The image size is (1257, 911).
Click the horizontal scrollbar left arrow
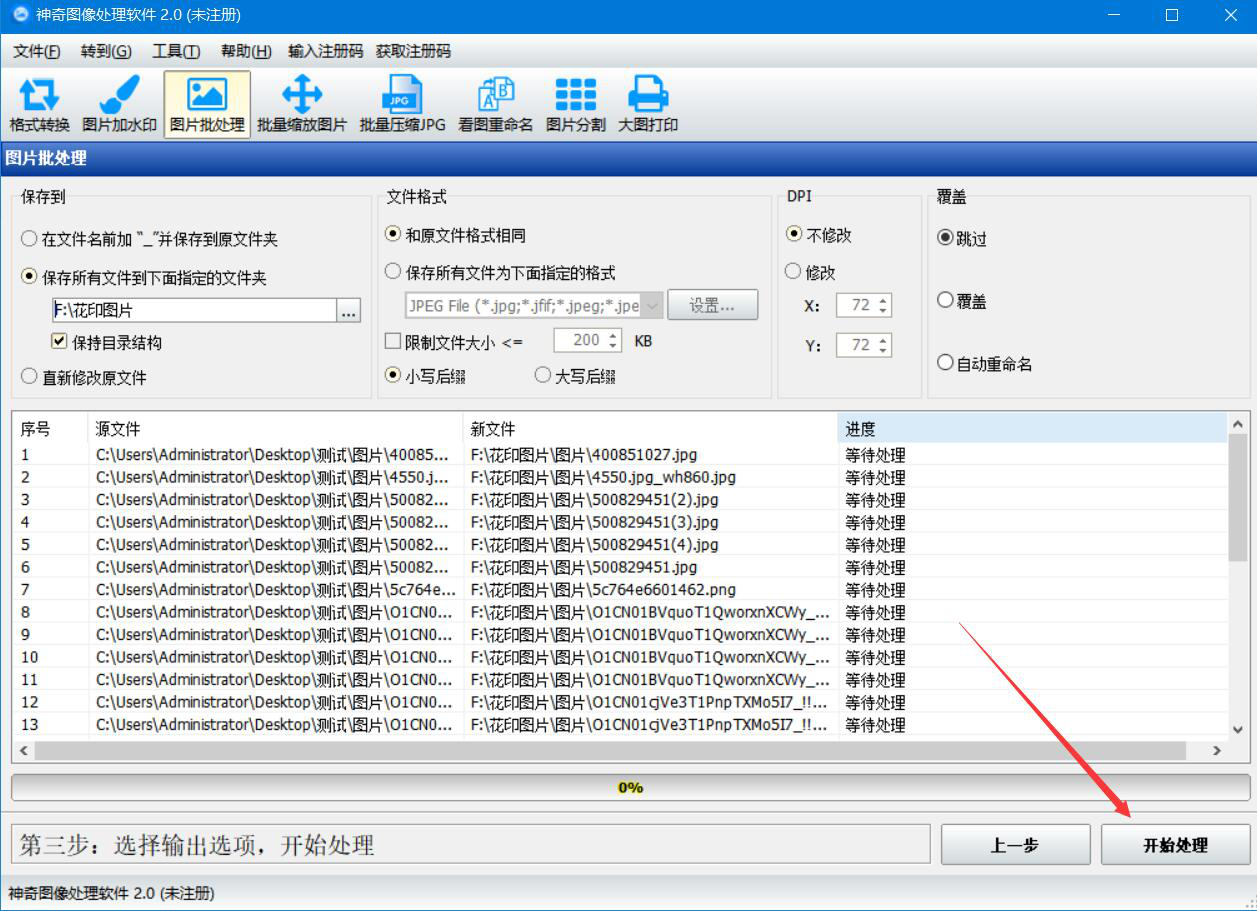[x=24, y=750]
